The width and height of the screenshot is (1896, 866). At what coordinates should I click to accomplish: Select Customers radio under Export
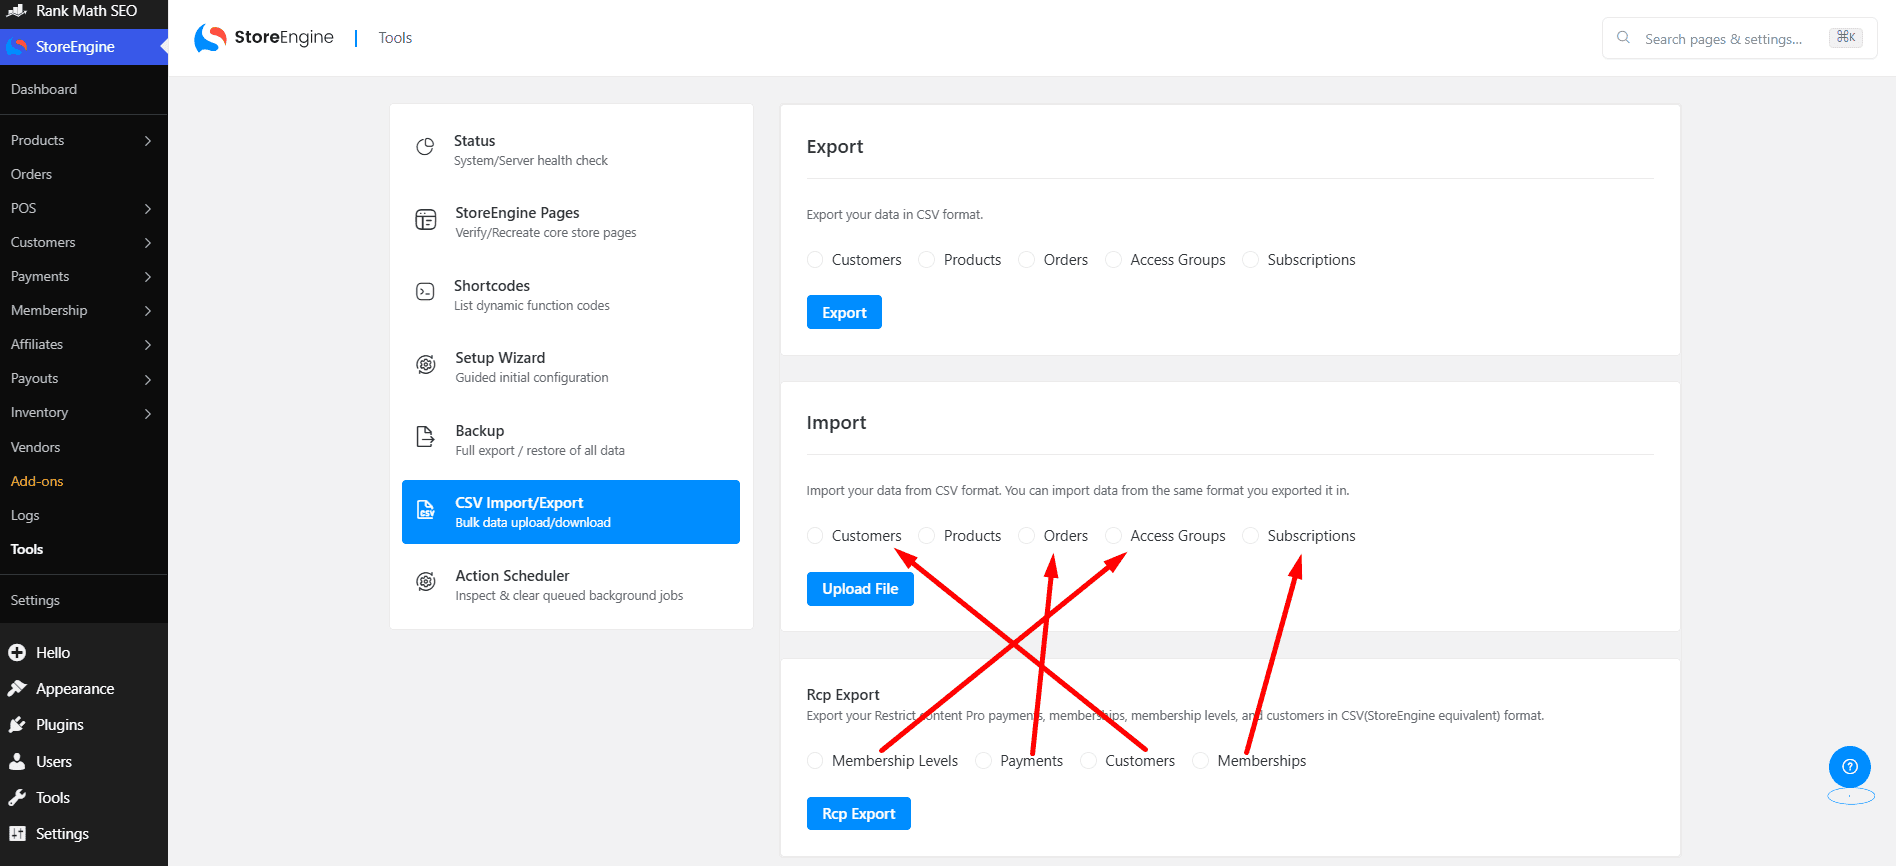815,260
